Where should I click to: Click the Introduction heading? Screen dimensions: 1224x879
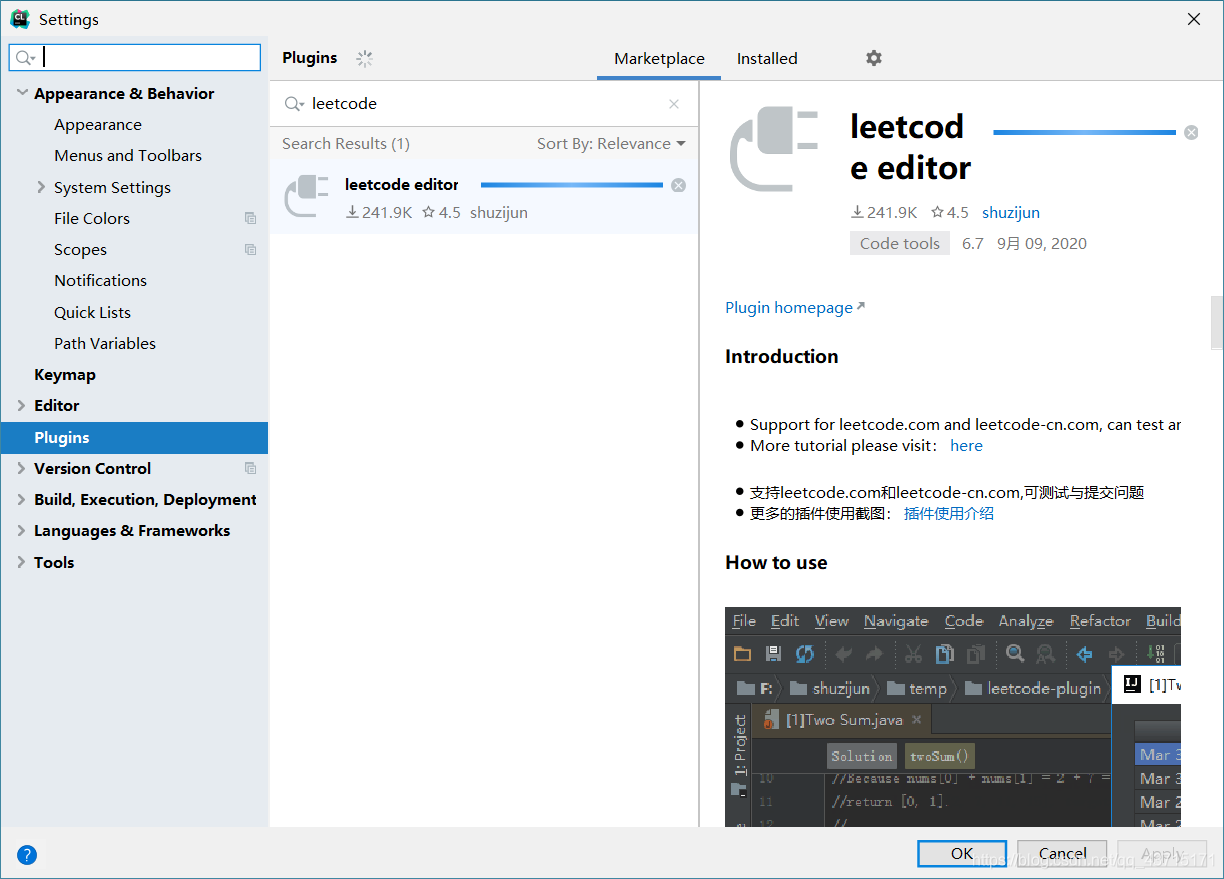click(782, 357)
